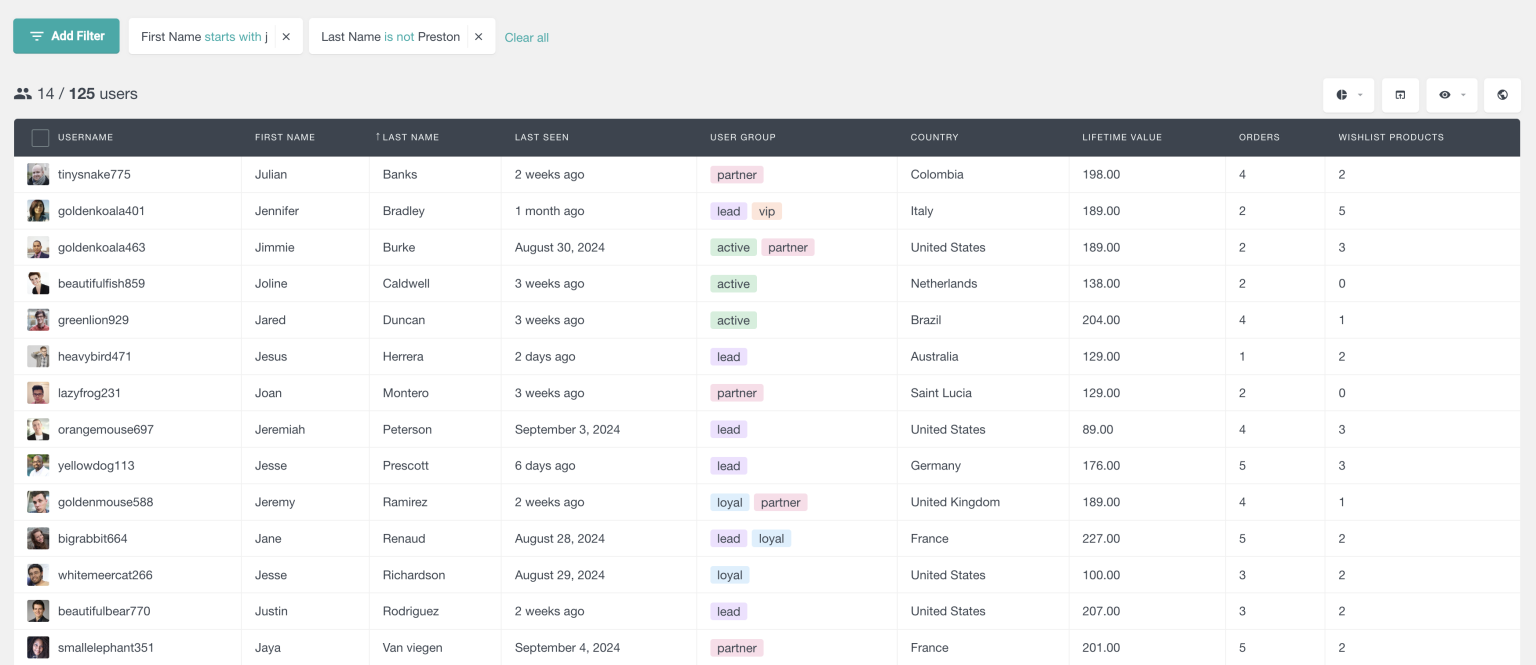
Task: Open the 'starts with' filter condition
Action: click(229, 36)
